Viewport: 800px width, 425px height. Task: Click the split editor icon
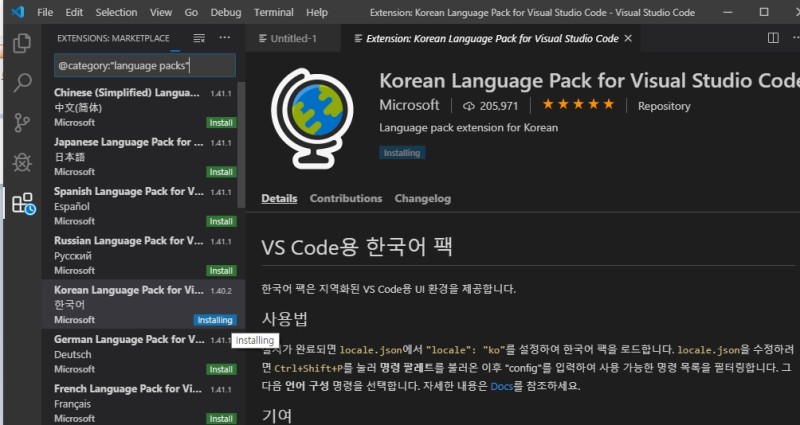click(773, 38)
